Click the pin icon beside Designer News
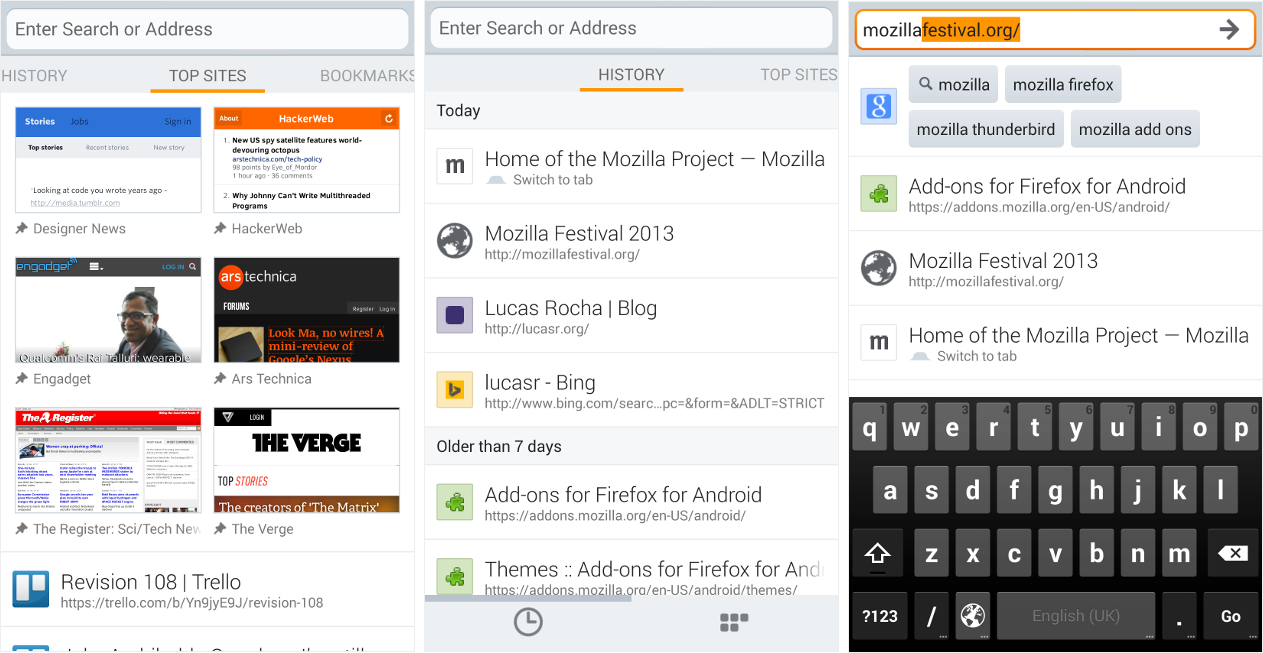The image size is (1263, 653). 22,229
